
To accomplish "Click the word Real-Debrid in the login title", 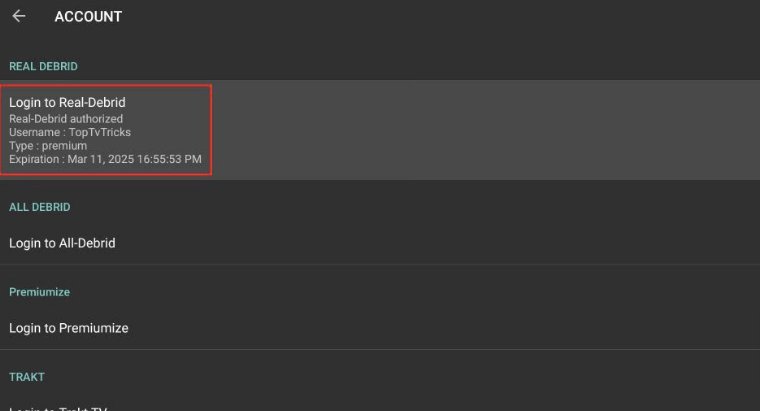I will click(x=92, y=102).
